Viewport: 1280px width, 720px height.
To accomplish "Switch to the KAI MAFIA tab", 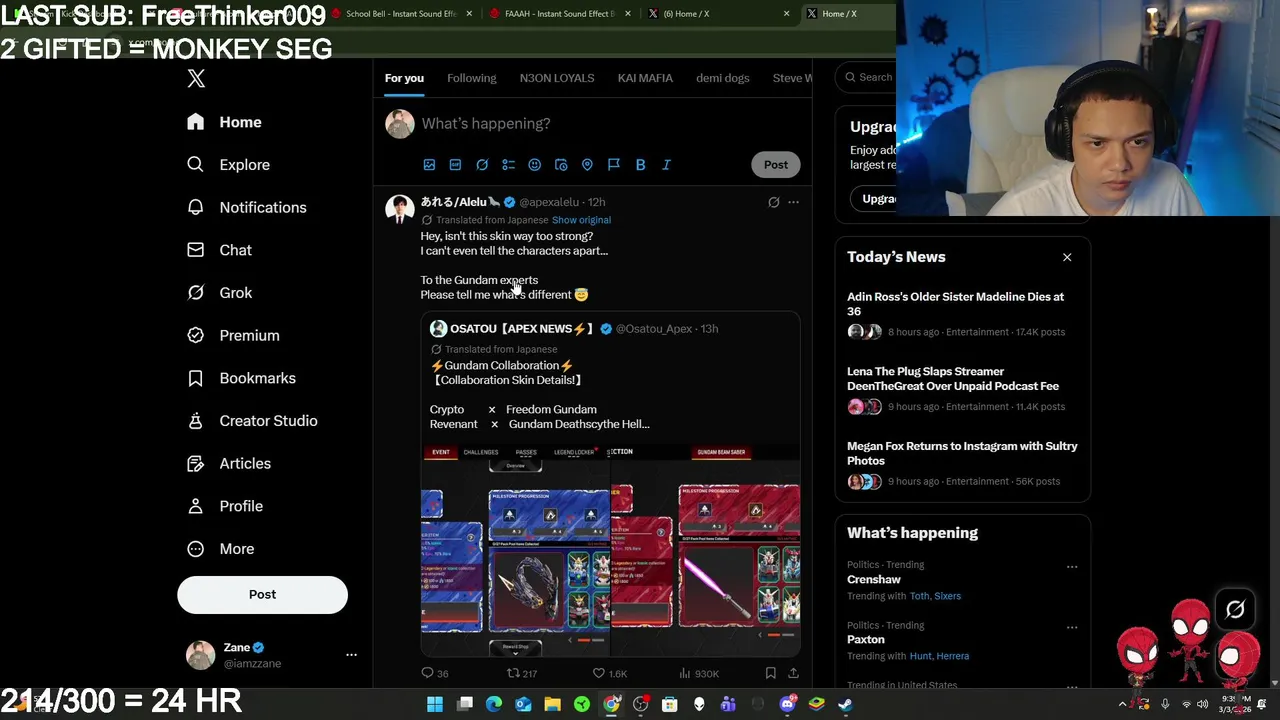I will (x=645, y=78).
